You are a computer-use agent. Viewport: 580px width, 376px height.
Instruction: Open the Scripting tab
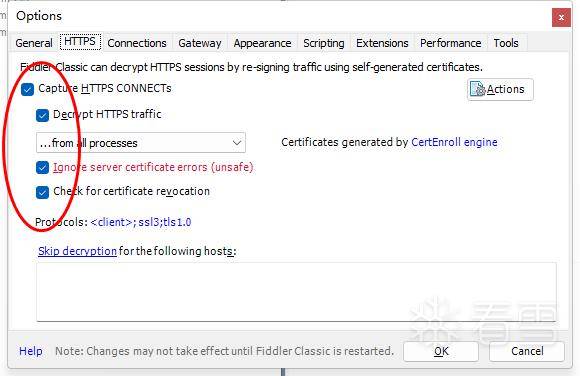point(324,43)
